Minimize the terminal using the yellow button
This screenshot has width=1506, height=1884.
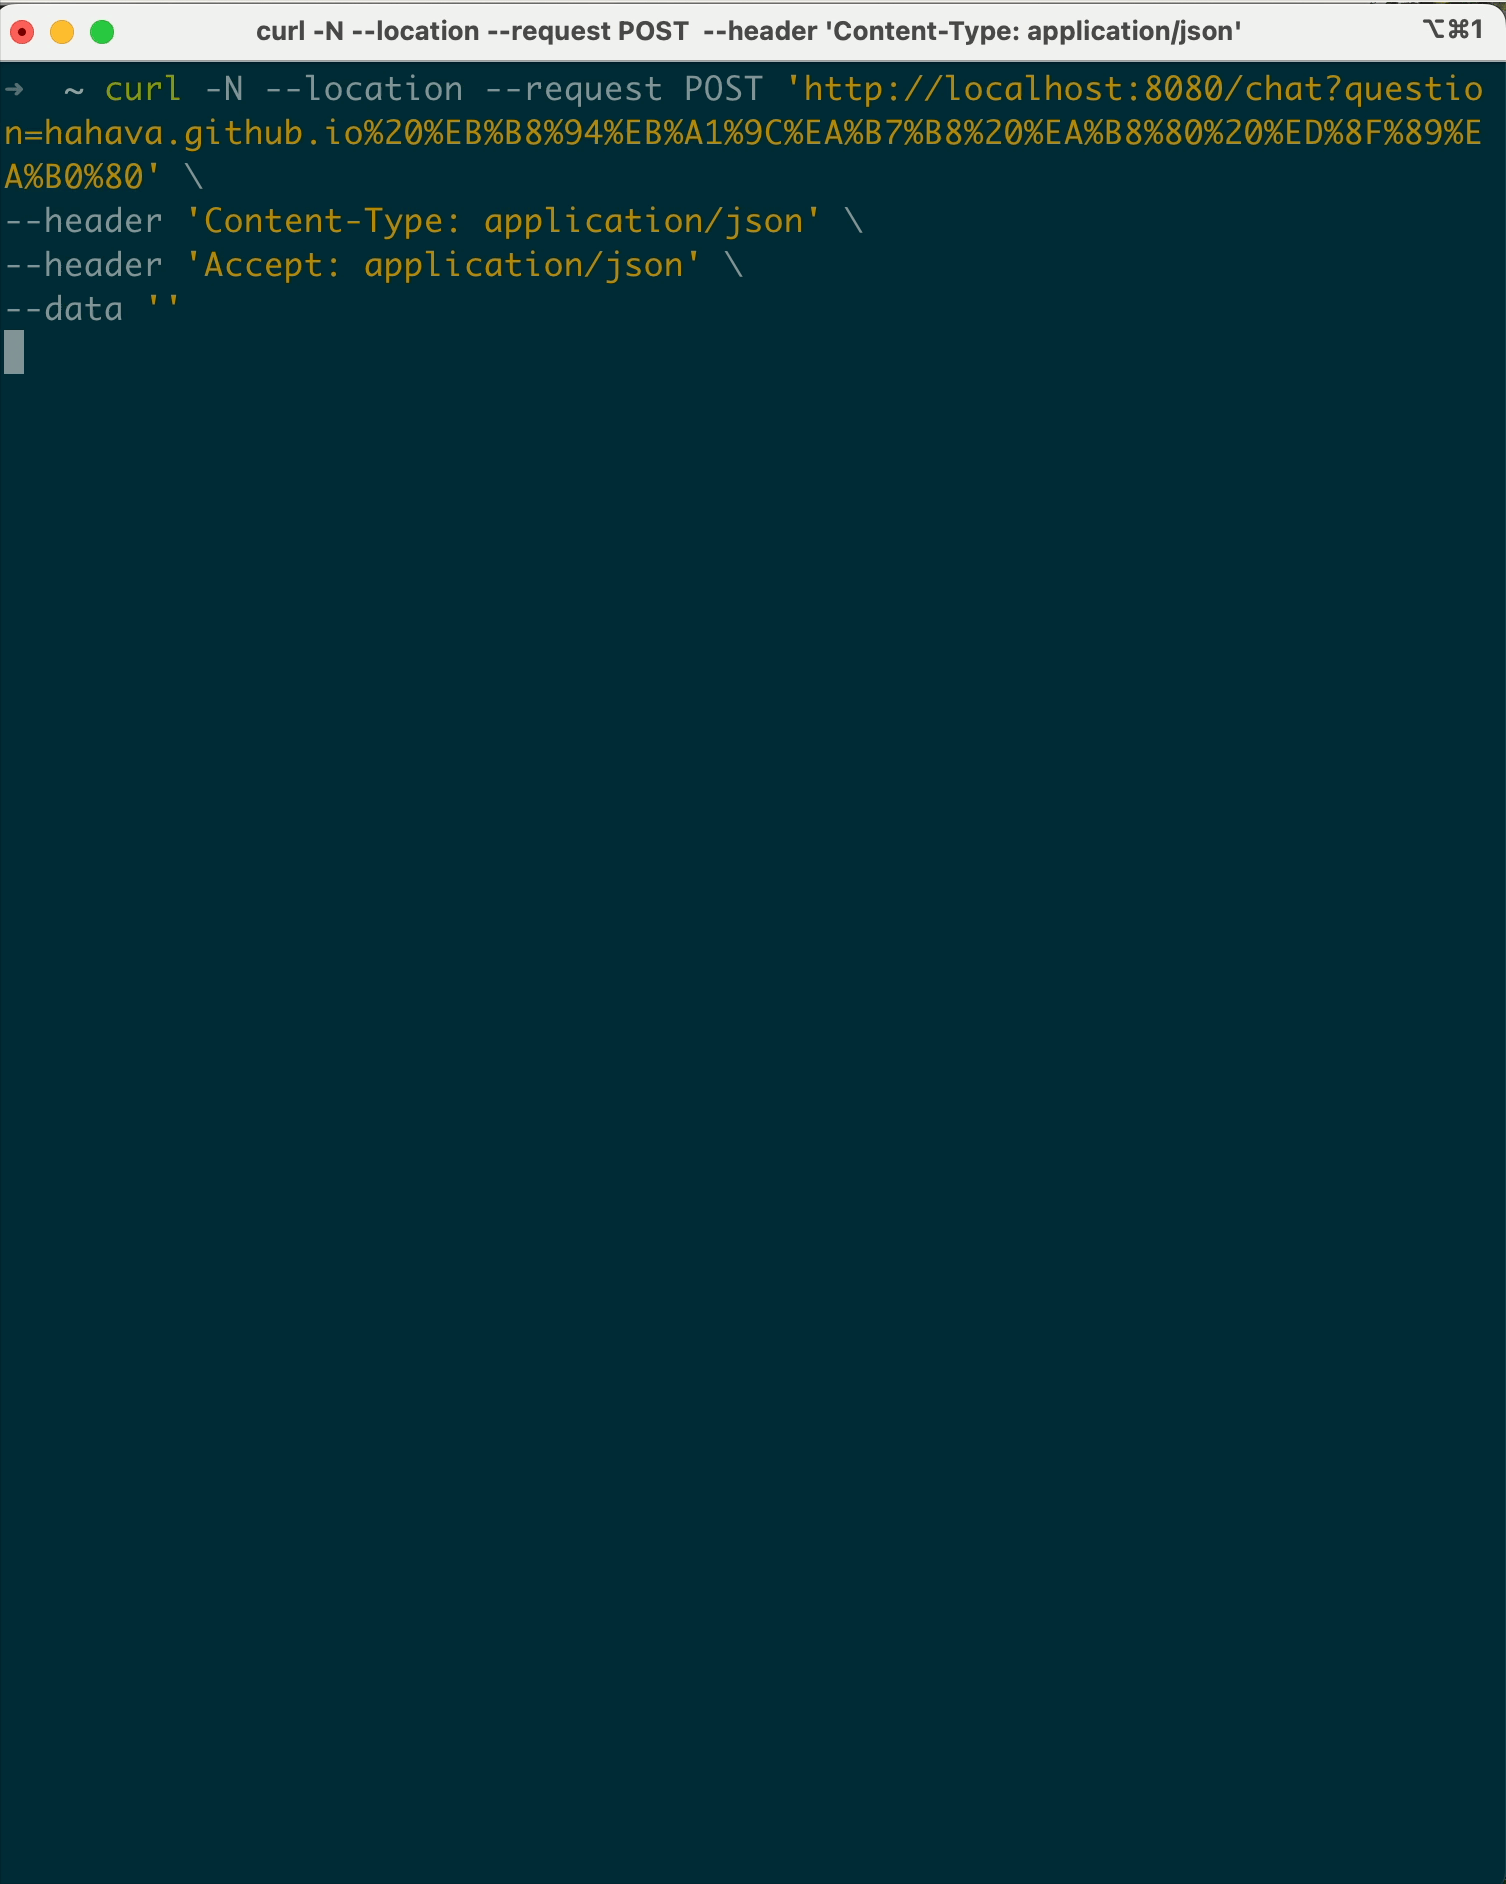62,32
